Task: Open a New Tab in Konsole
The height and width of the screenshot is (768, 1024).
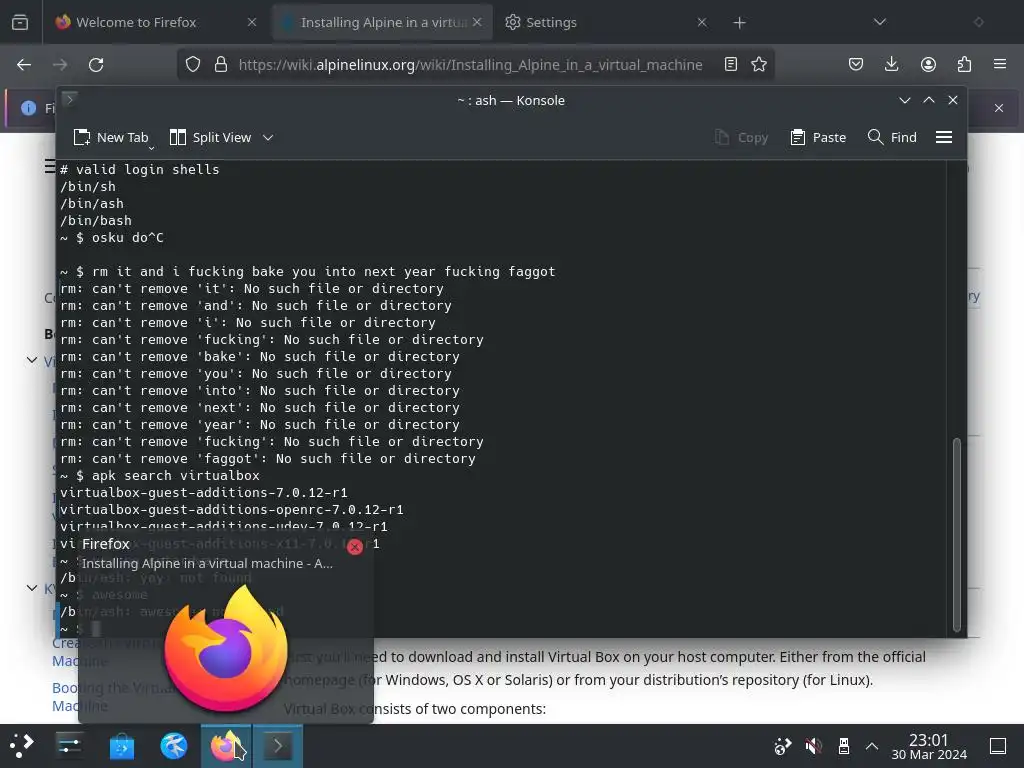Action: 111,137
